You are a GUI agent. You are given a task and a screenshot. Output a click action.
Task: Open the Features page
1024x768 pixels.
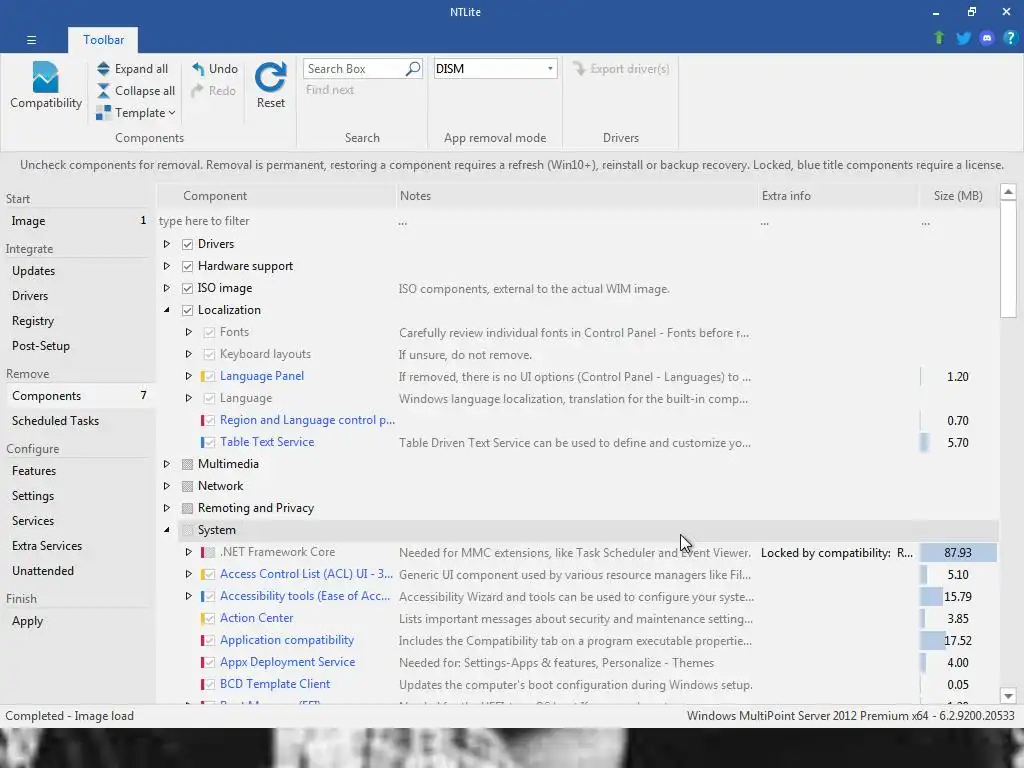click(77, 471)
